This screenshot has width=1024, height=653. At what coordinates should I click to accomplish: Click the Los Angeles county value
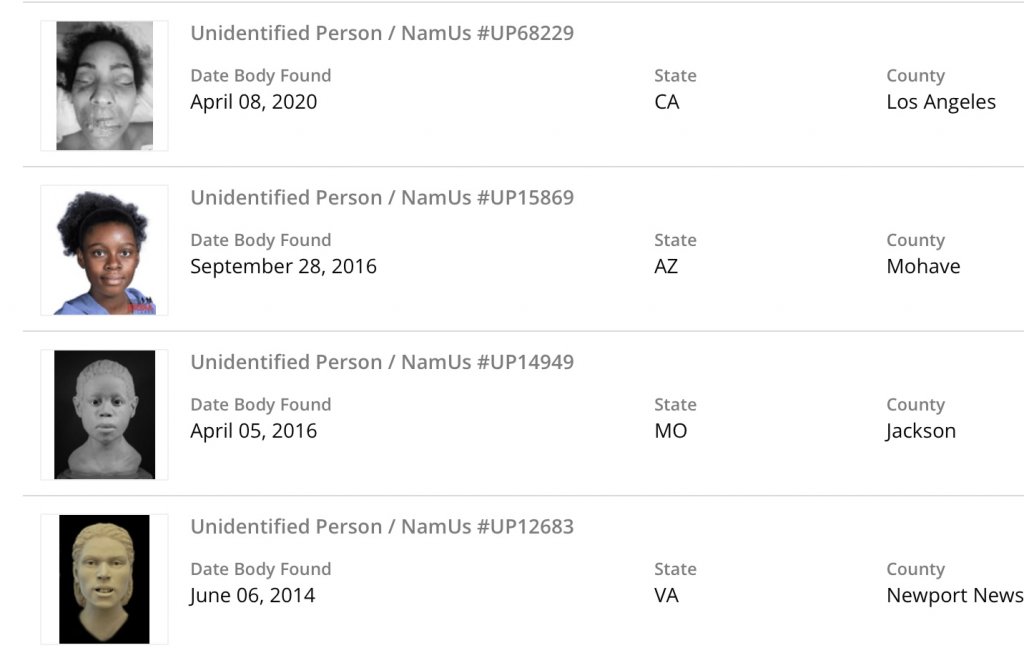pyautogui.click(x=941, y=102)
